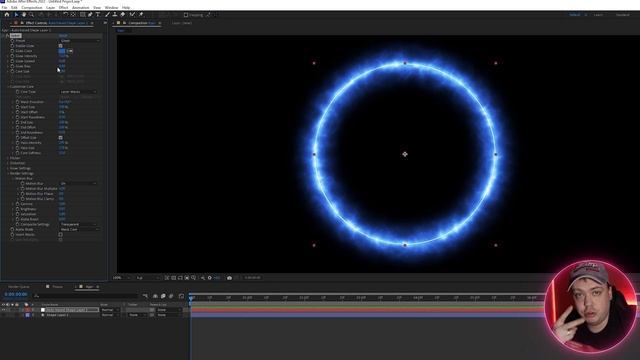Toggle the shy layers icon in timeline
The width and height of the screenshot is (640, 360).
156,296
